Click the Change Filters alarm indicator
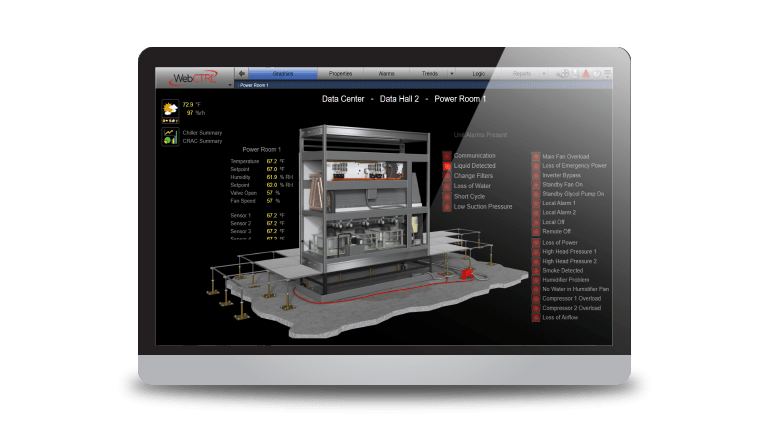Viewport: 768px width, 432px height. coord(447,176)
